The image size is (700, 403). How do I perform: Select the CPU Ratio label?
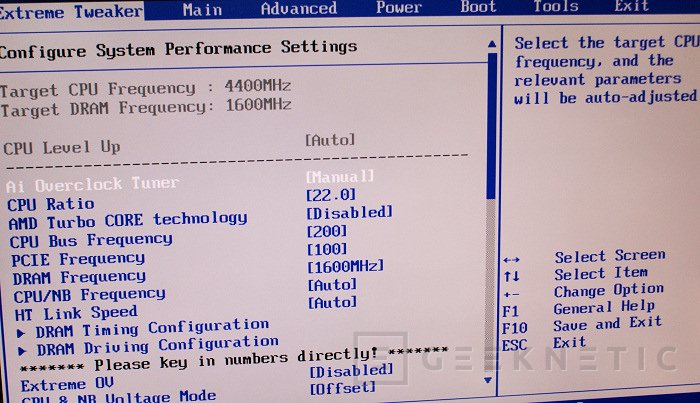(51, 204)
